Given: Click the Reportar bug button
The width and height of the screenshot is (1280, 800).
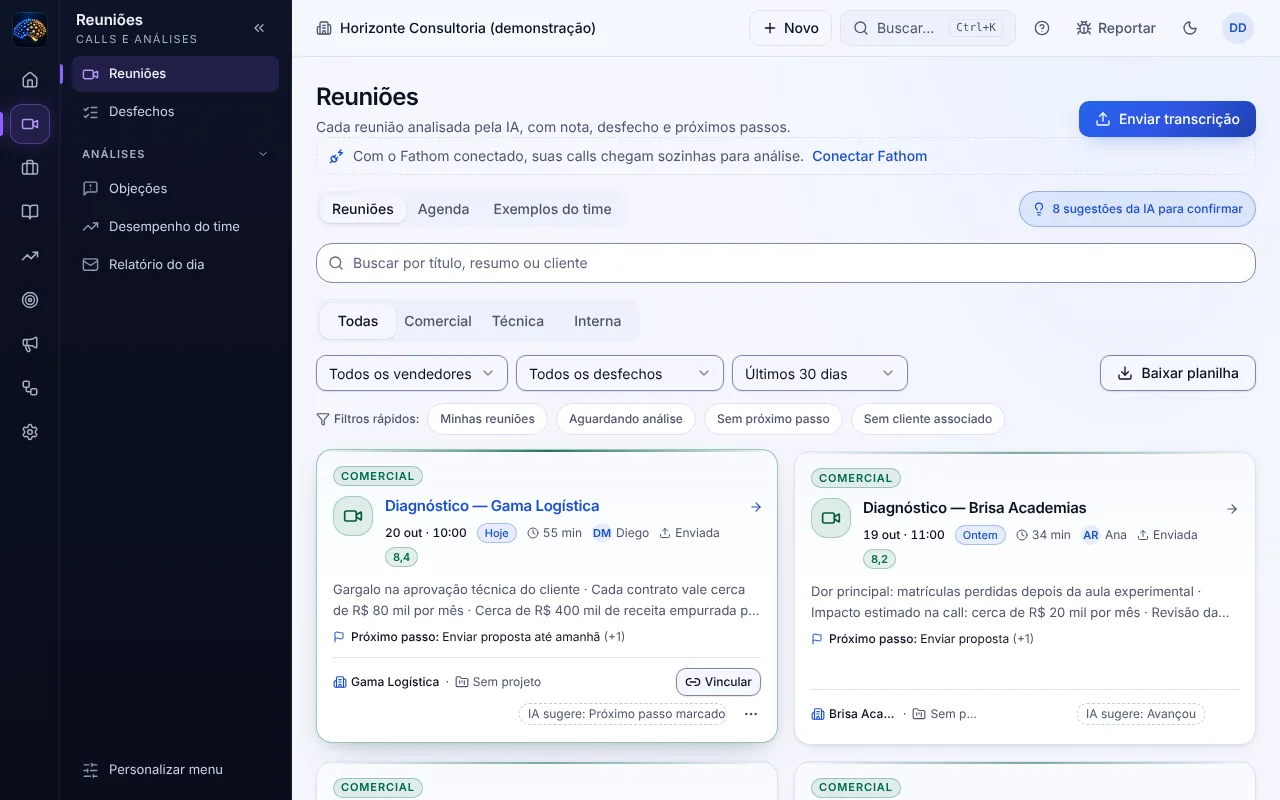Looking at the screenshot, I should point(1116,28).
